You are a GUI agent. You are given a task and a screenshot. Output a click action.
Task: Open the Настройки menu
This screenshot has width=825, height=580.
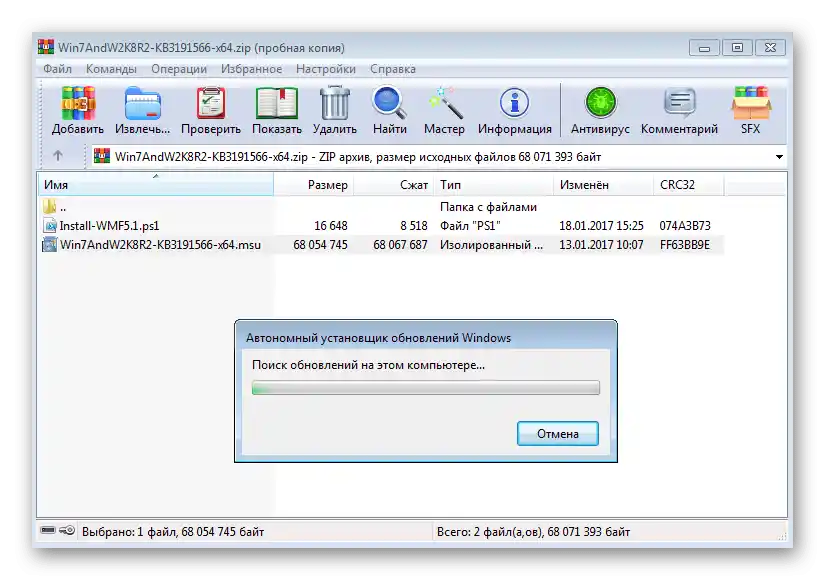coord(326,69)
